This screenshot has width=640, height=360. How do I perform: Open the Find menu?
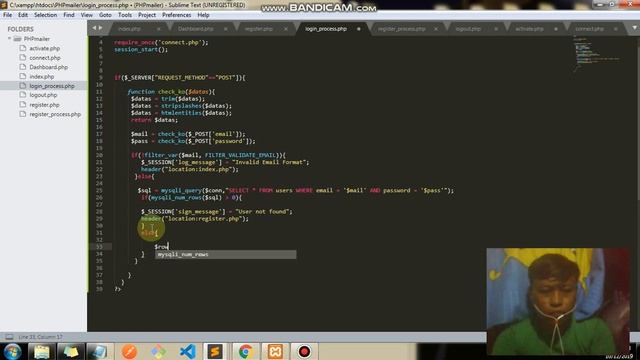(69, 15)
